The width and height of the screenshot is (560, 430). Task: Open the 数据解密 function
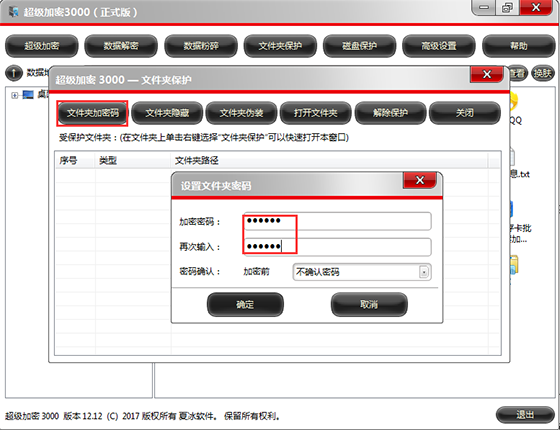pos(121,46)
